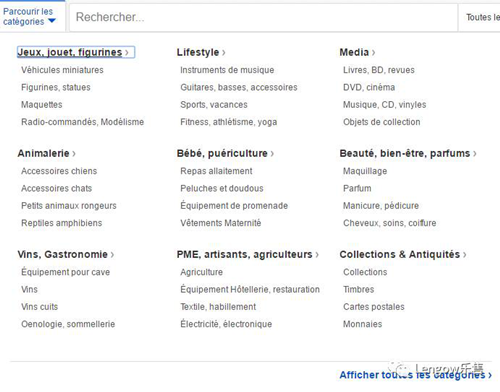Image resolution: width=500 pixels, height=392 pixels.
Task: Click the chevron next to Lifestyle
Action: coord(224,53)
